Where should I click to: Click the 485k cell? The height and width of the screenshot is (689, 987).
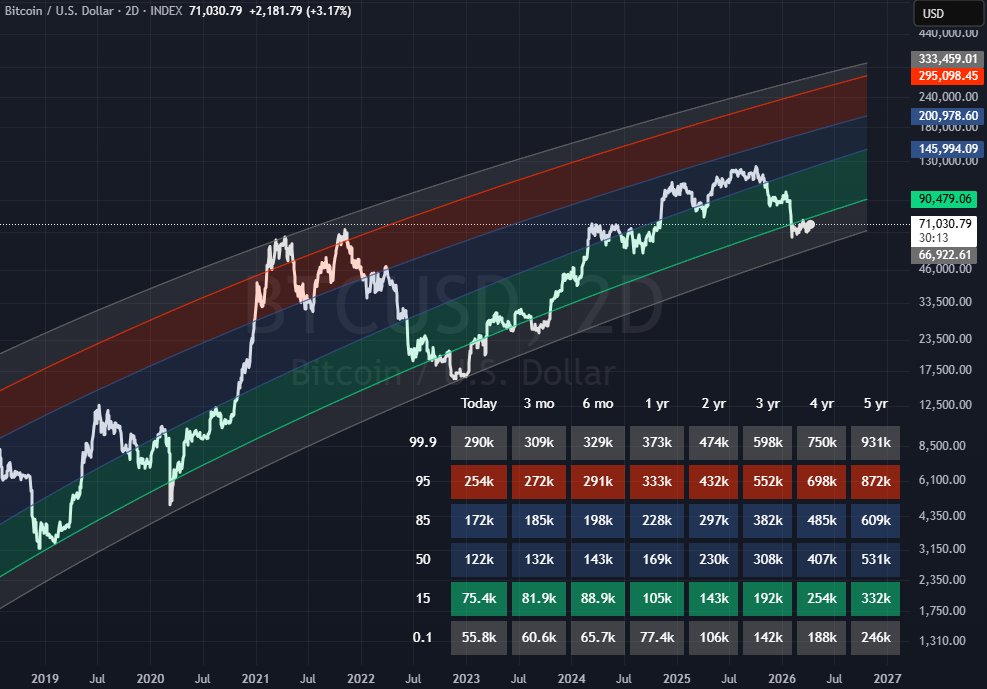pos(821,520)
